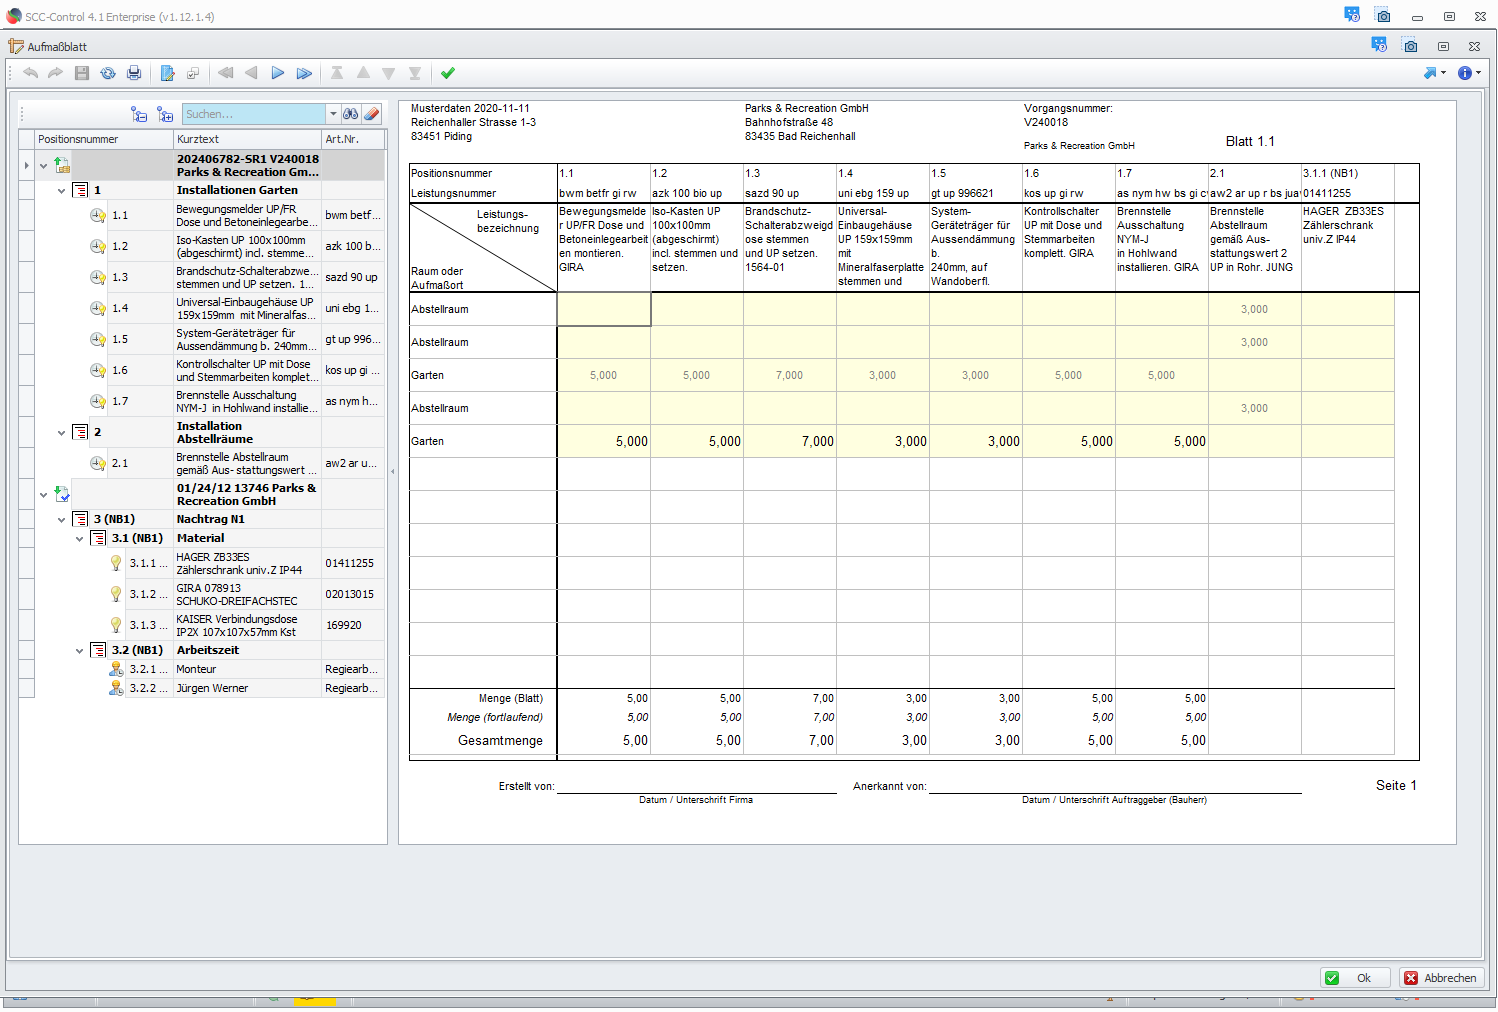Open the Suchen search dropdown arrow

[x=333, y=114]
